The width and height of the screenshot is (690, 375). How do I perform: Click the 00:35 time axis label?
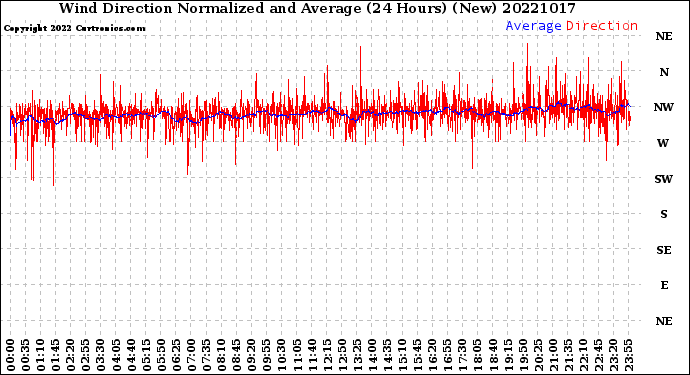pyautogui.click(x=26, y=355)
